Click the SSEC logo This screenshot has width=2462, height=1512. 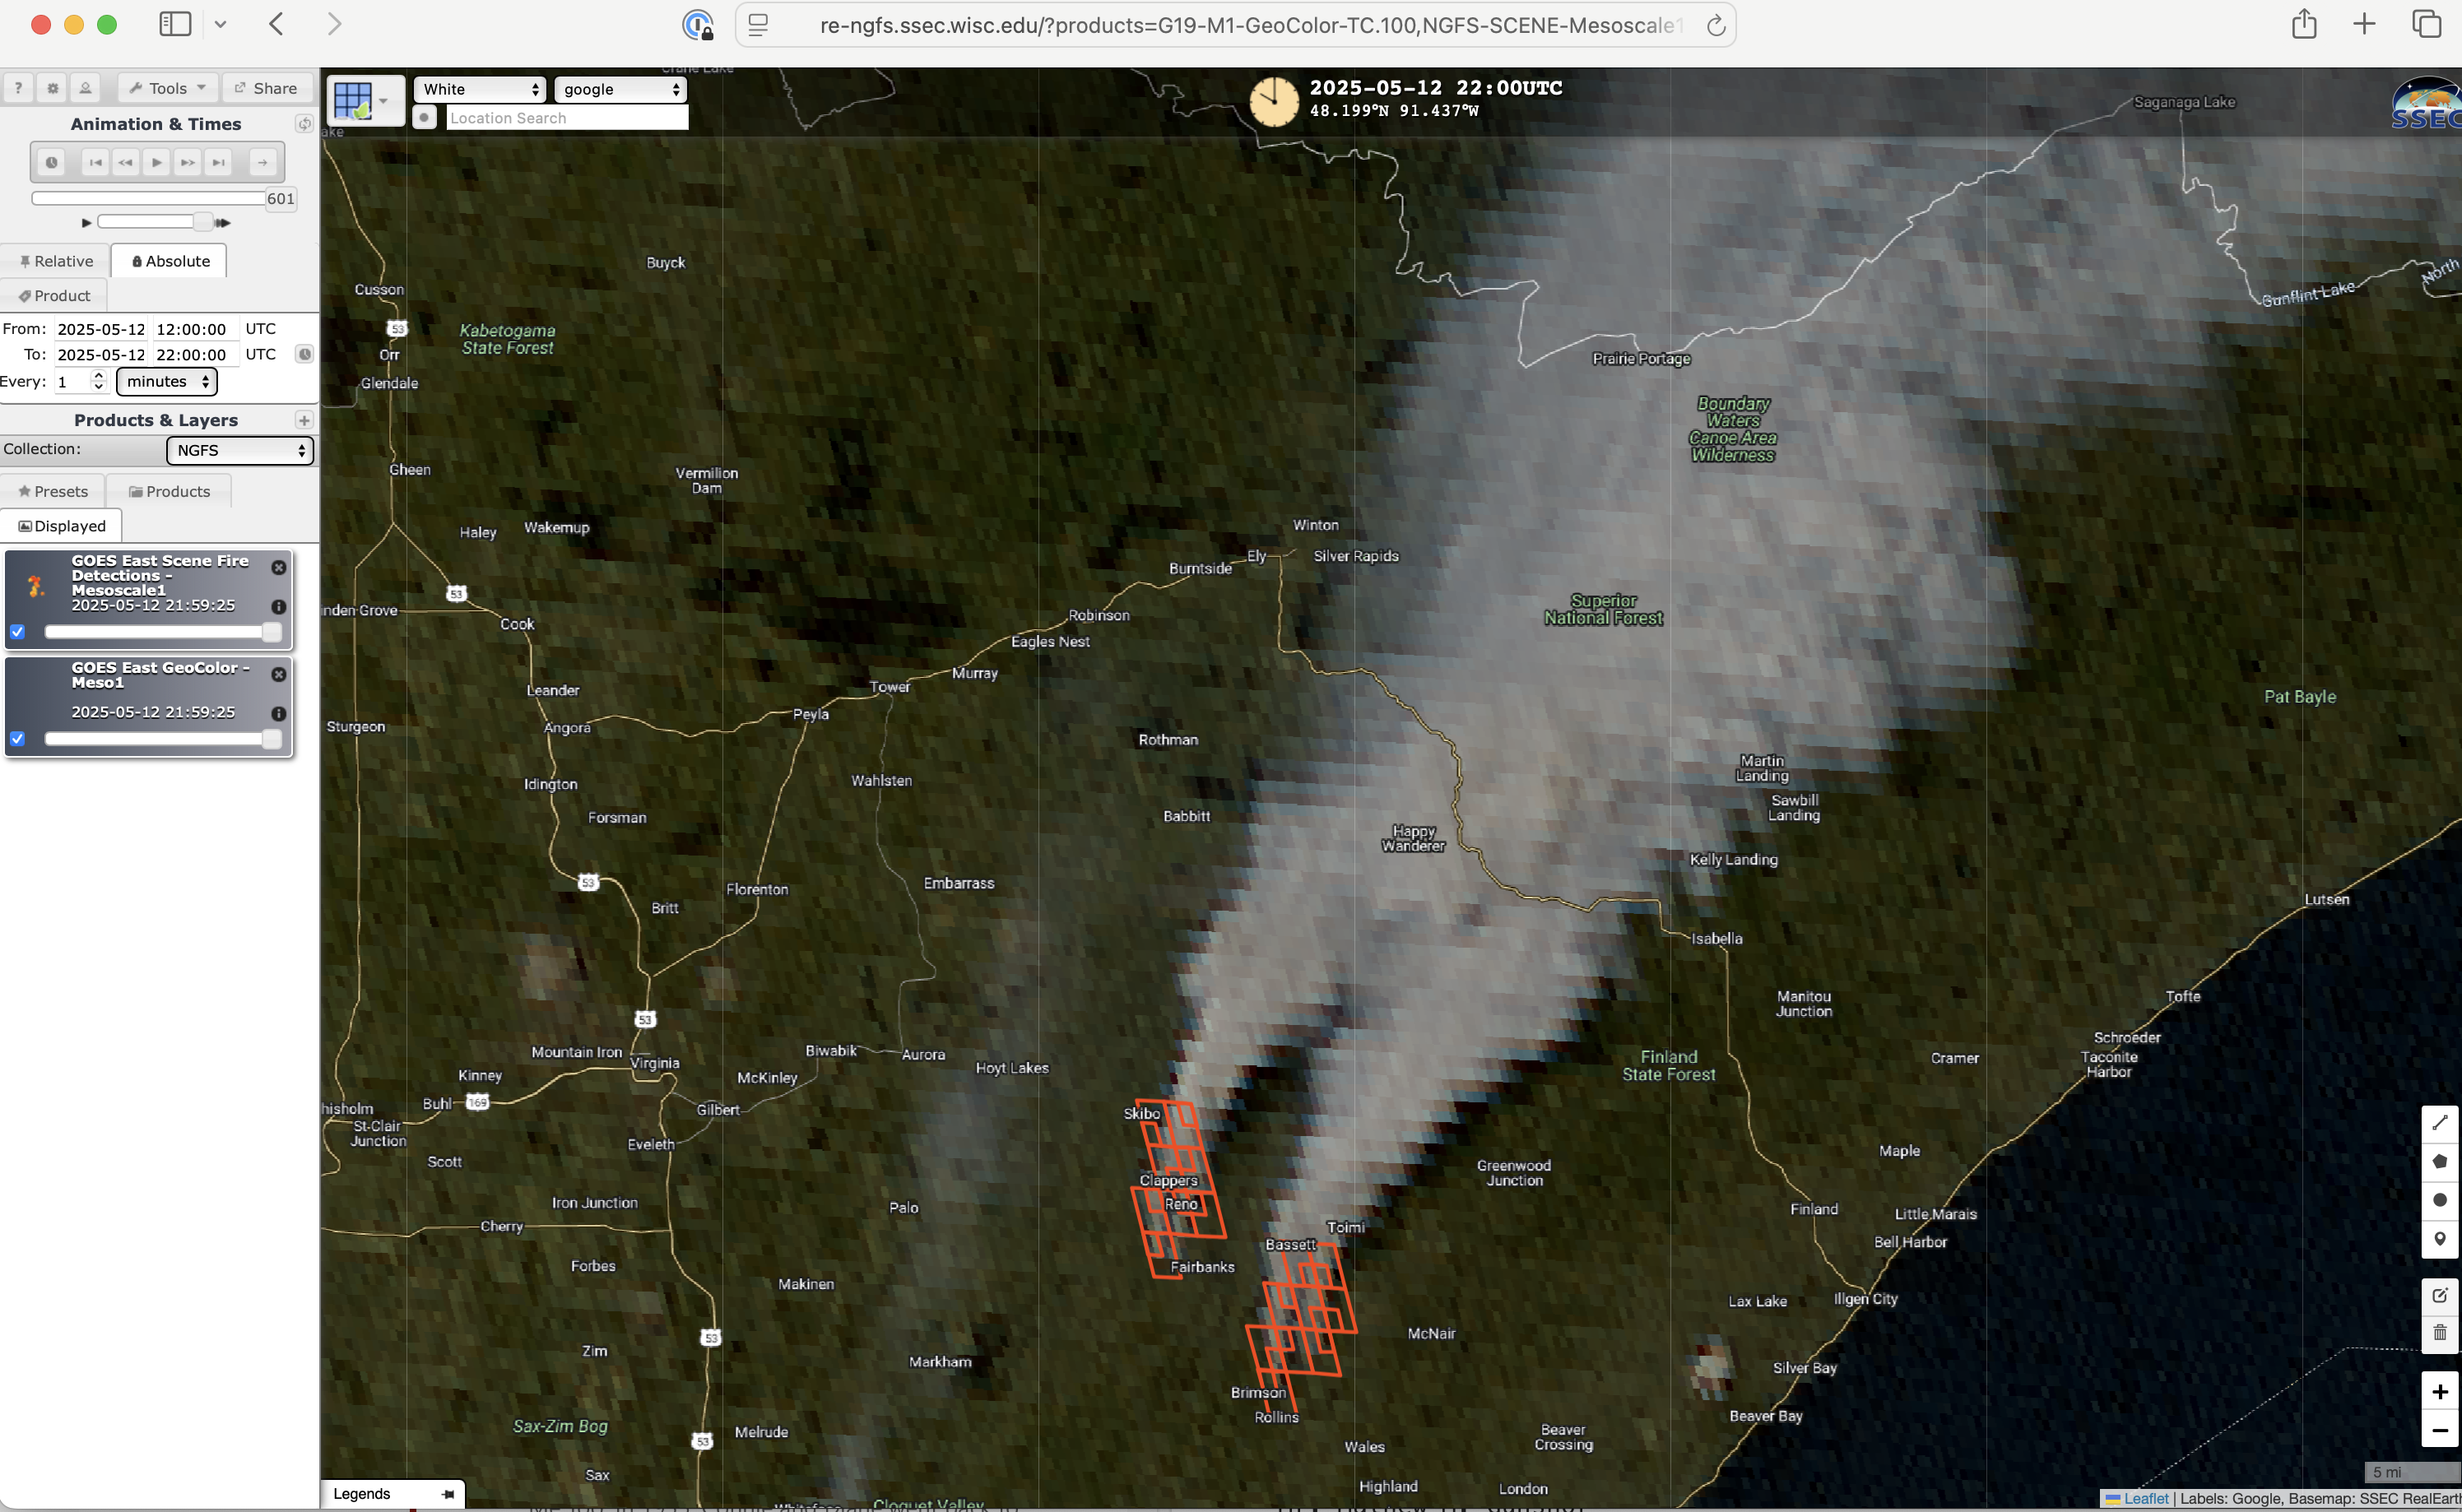tap(2425, 103)
